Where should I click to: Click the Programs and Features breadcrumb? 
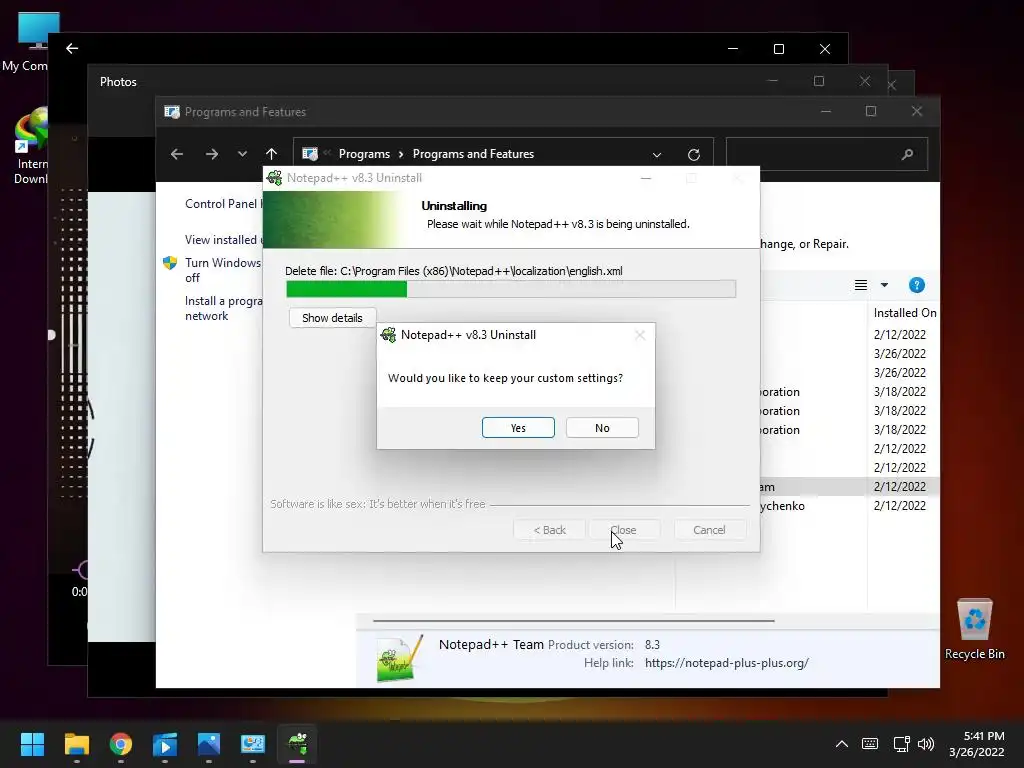pyautogui.click(x=473, y=154)
